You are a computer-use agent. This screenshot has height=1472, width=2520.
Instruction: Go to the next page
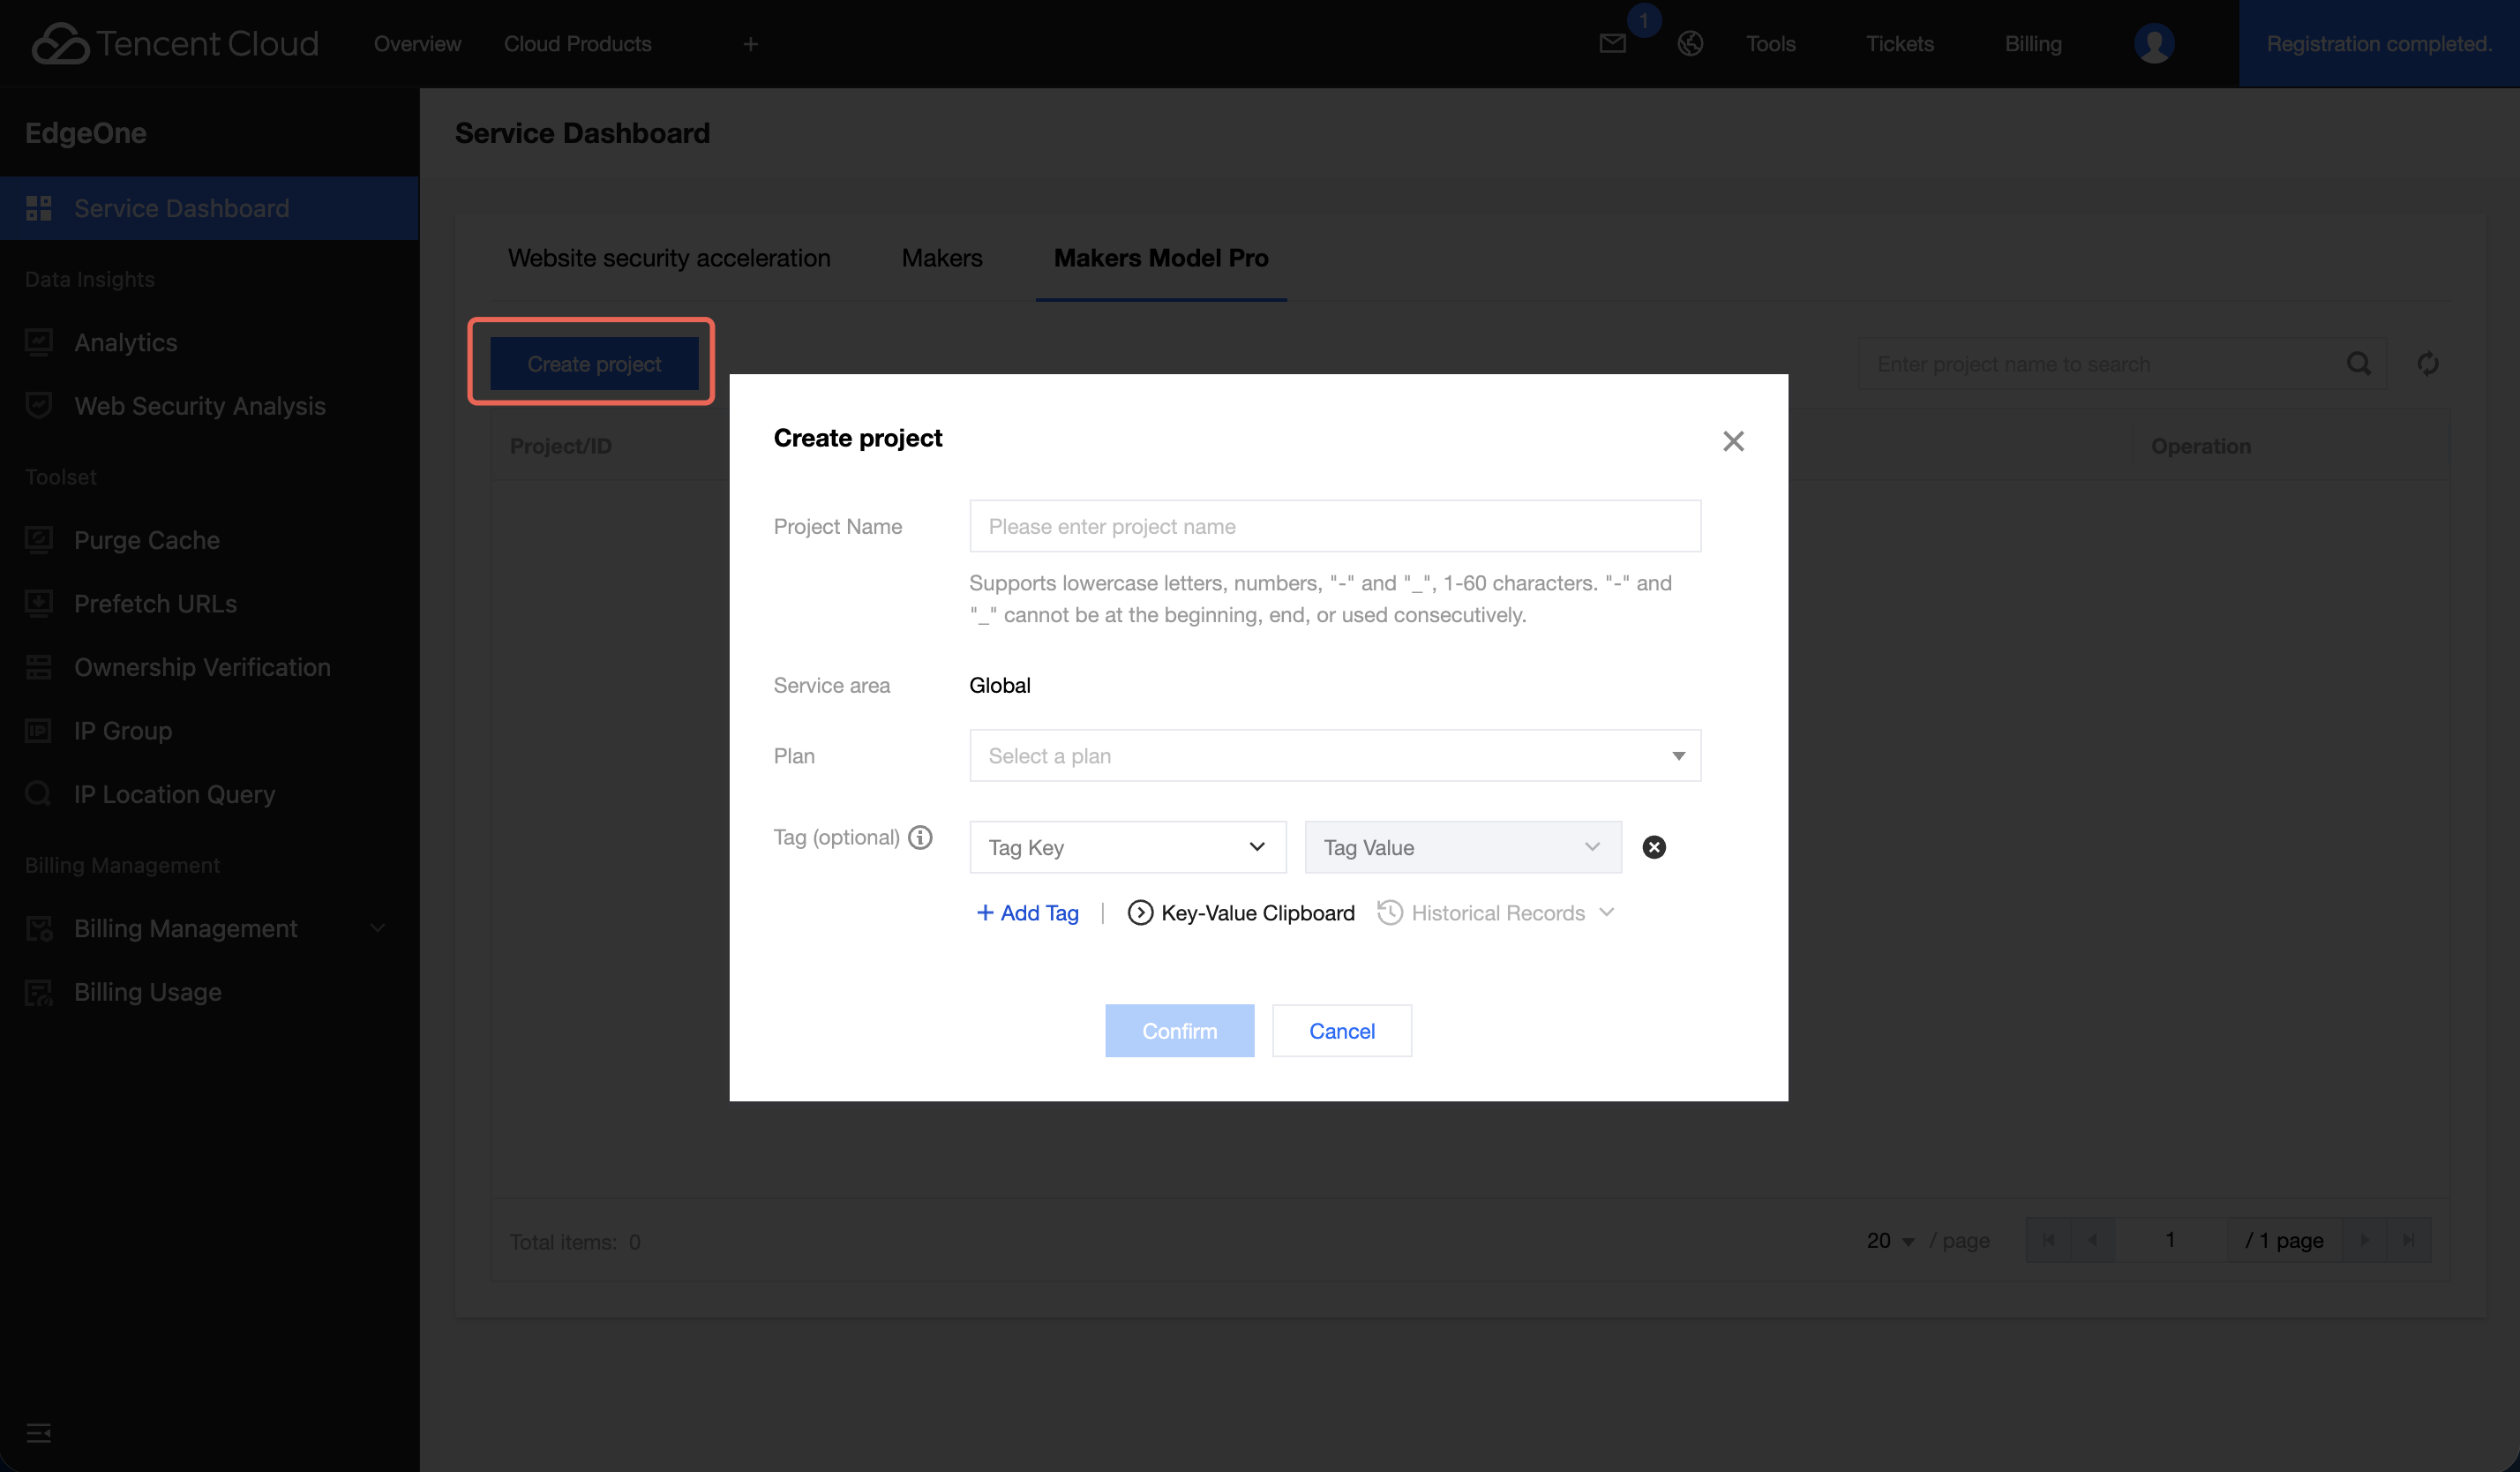coord(2365,1240)
